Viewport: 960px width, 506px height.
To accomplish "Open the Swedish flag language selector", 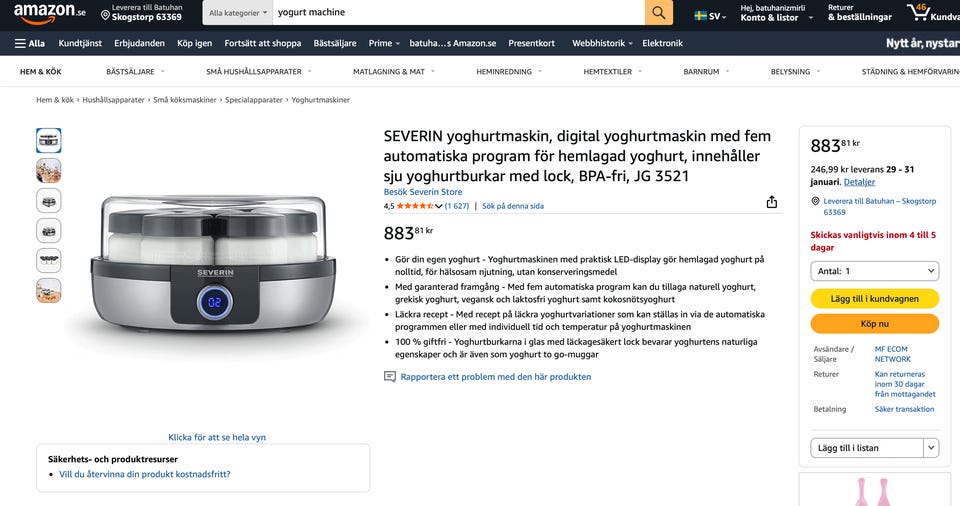I will [710, 16].
